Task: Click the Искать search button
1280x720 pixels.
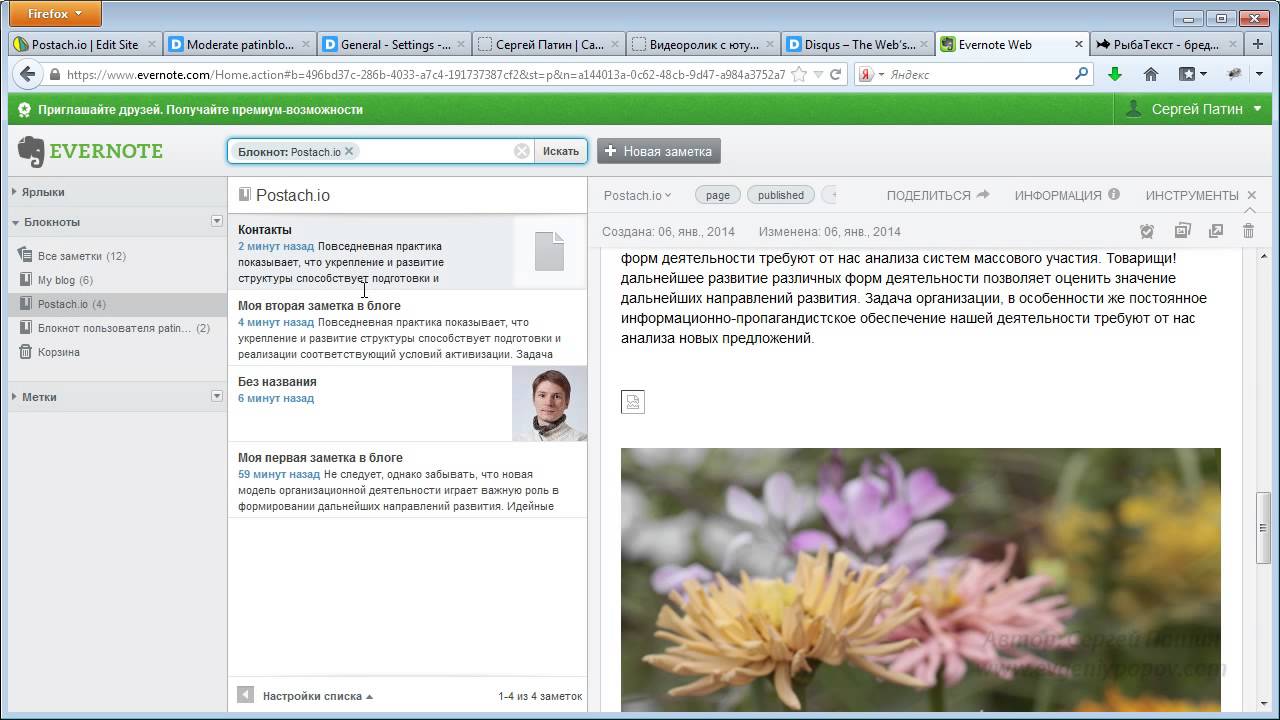Action: (x=560, y=151)
